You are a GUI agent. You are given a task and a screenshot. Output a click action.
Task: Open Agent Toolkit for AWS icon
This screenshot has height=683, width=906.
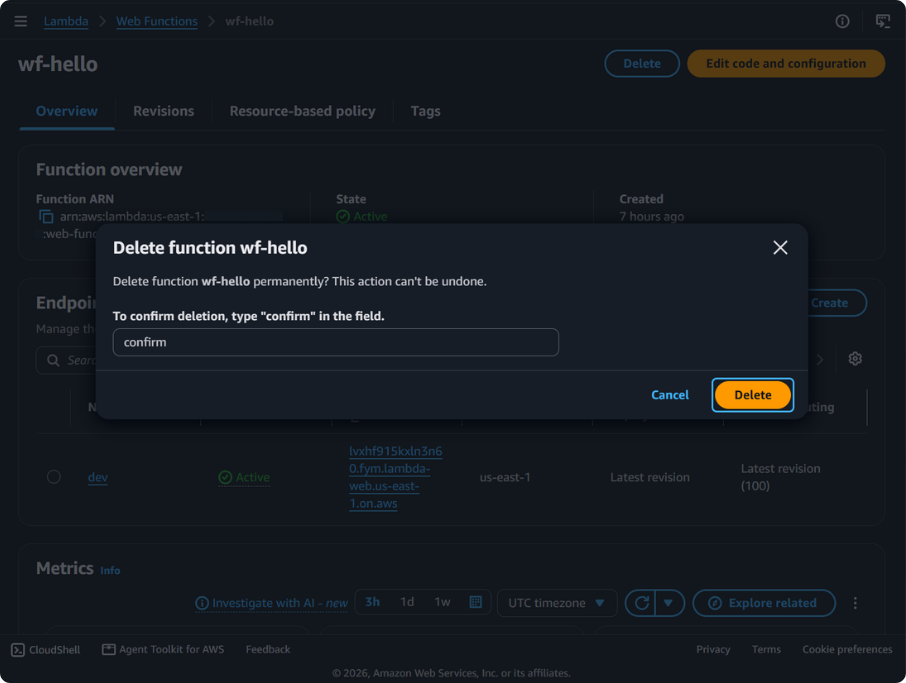pyautogui.click(x=109, y=649)
